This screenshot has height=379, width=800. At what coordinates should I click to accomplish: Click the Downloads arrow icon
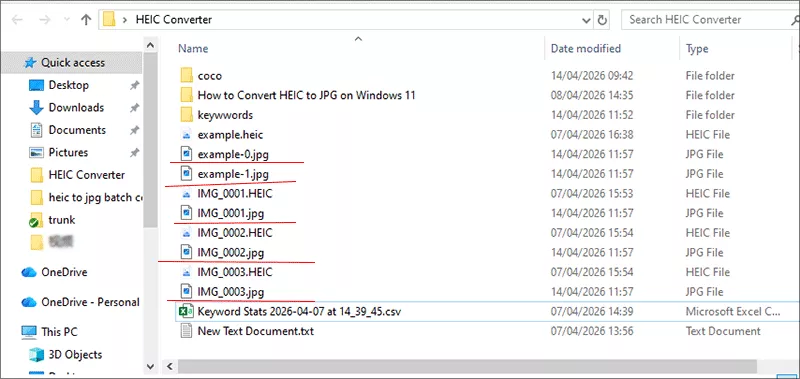[37, 108]
